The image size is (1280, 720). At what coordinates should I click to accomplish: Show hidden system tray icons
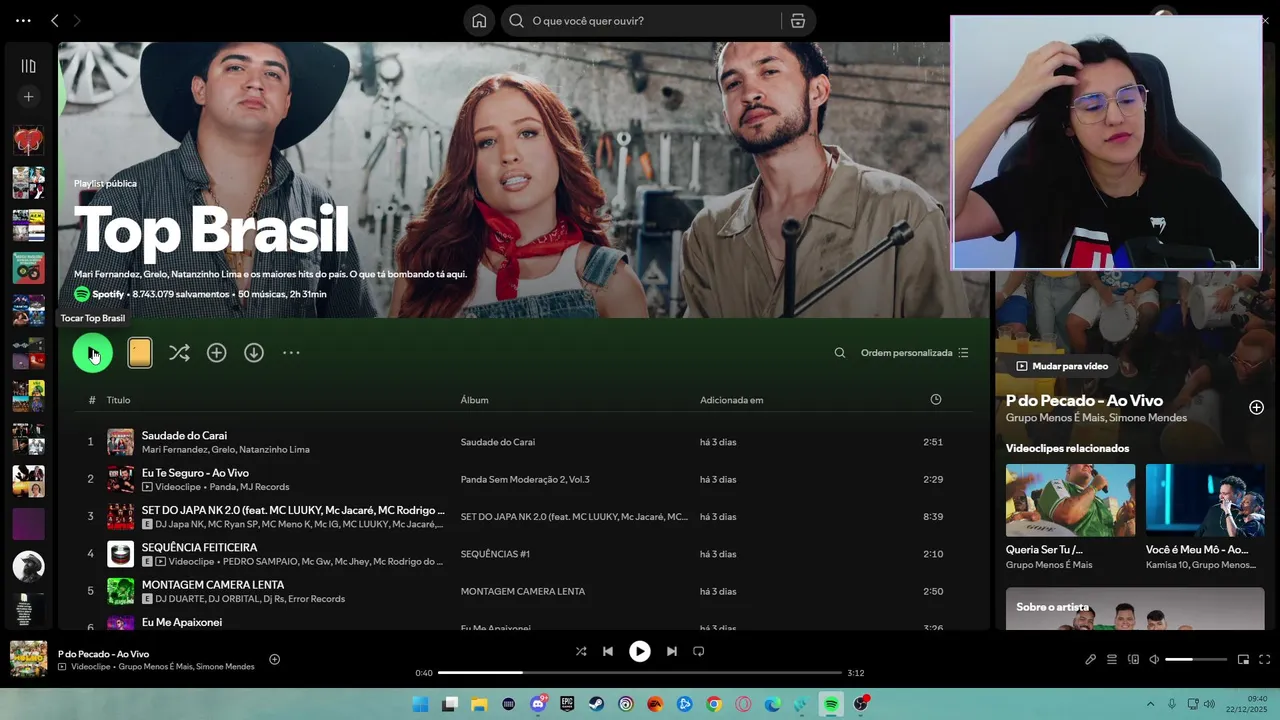tap(1150, 704)
